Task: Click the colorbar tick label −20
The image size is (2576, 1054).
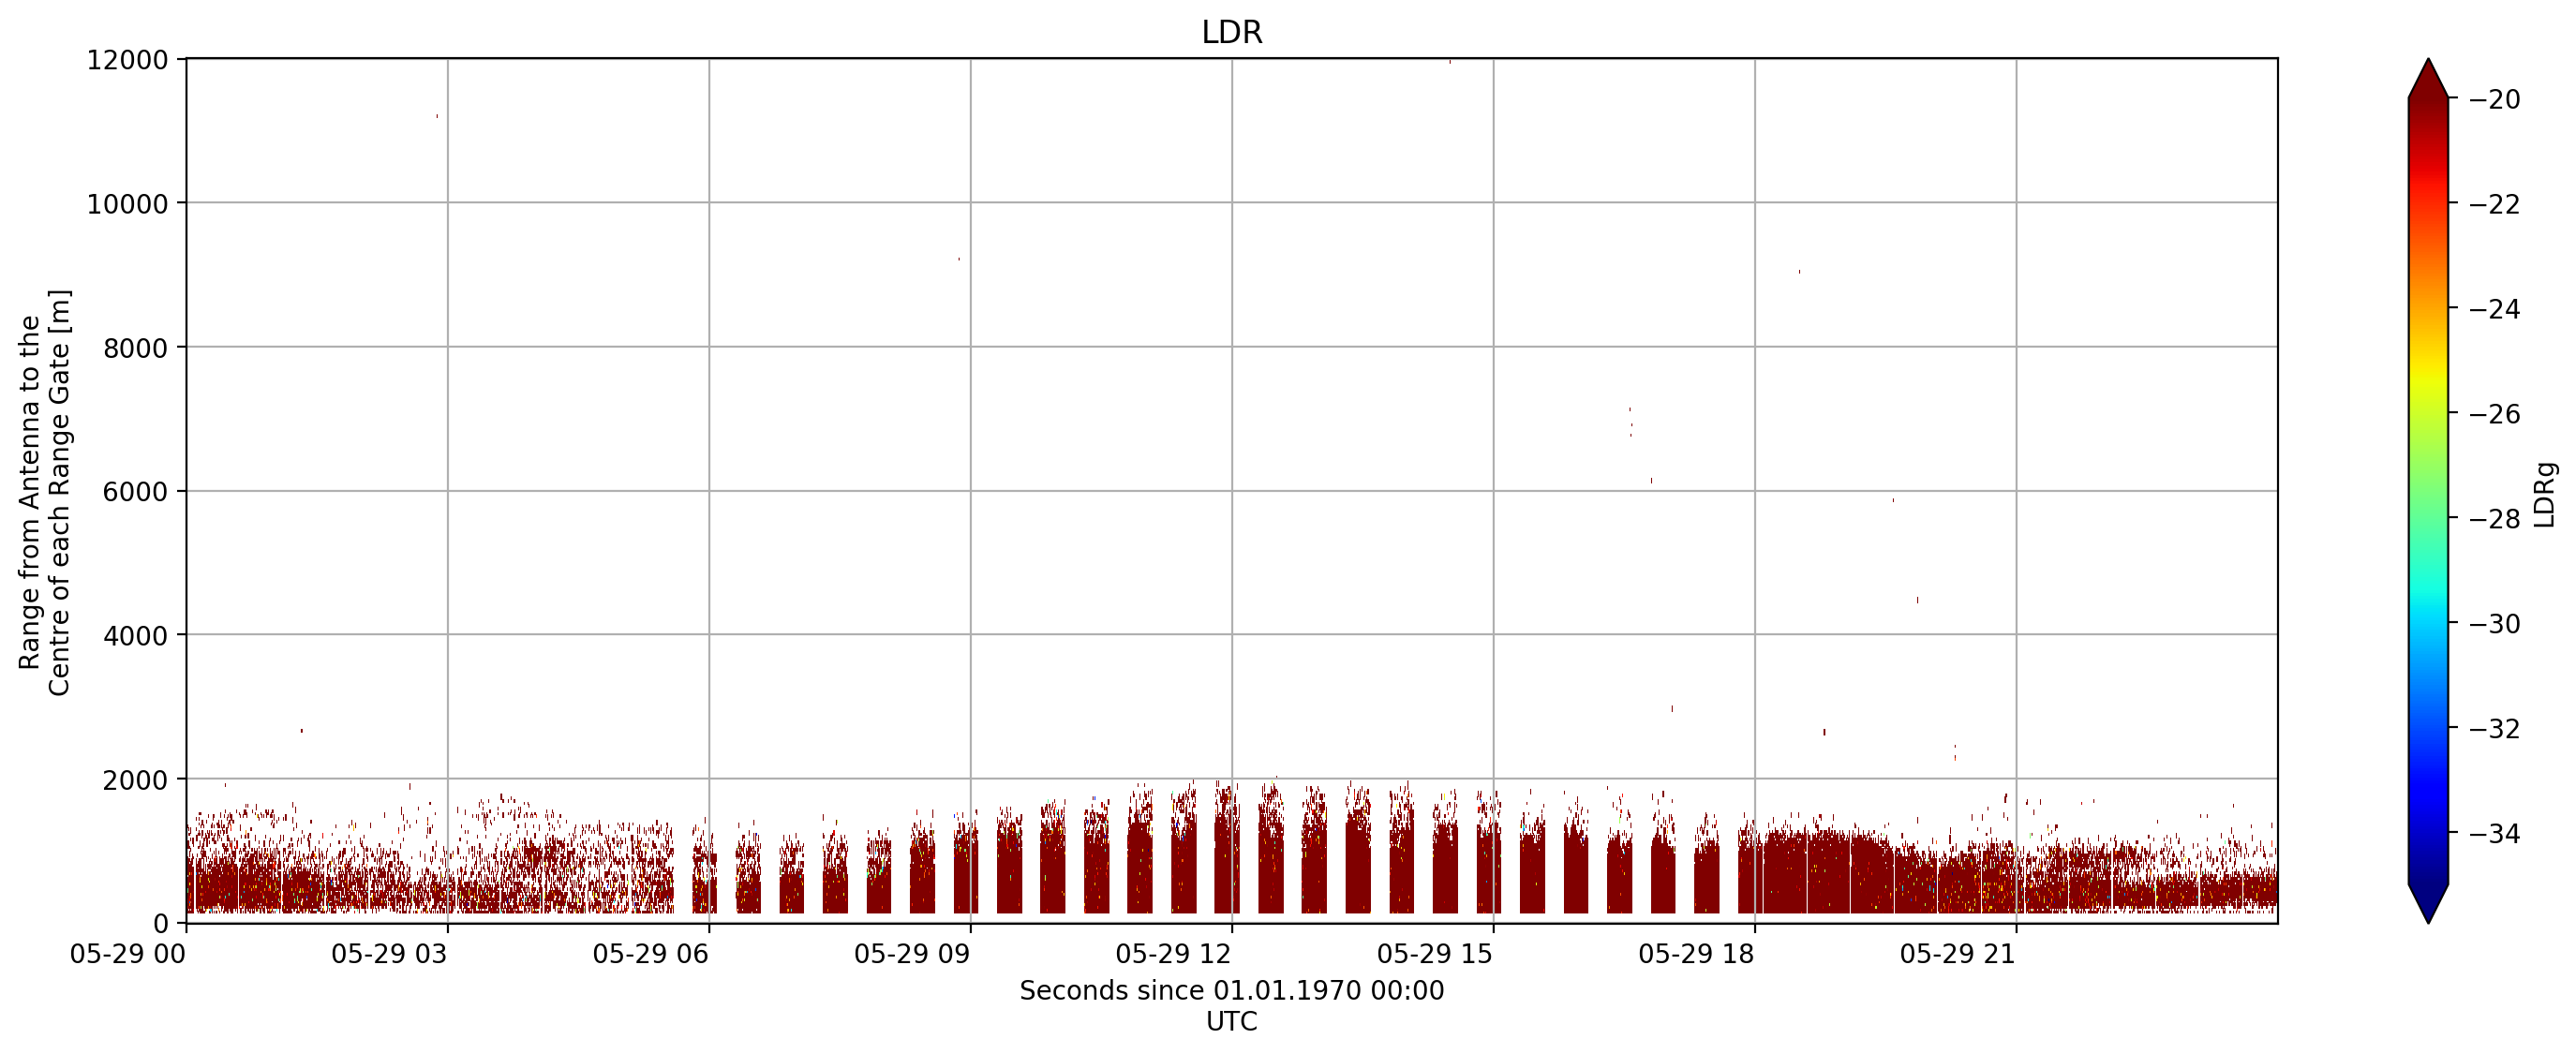Action: pos(2495,100)
